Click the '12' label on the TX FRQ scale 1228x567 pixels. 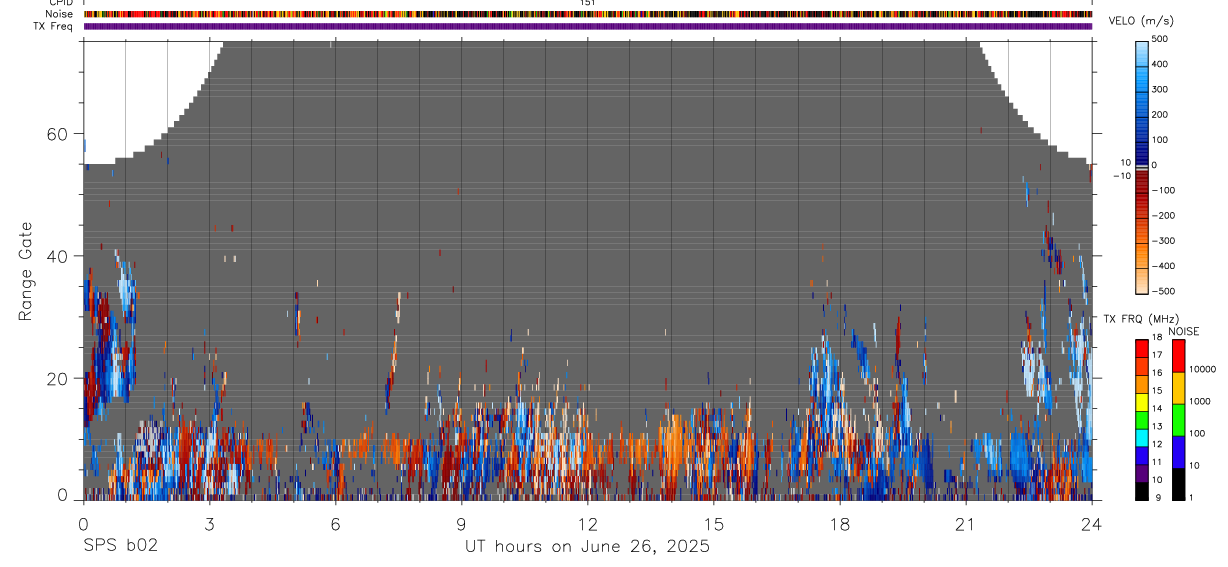click(x=1157, y=444)
